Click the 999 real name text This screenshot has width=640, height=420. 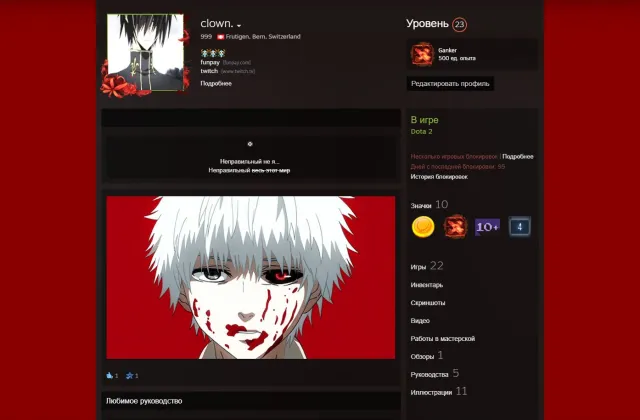click(x=206, y=37)
